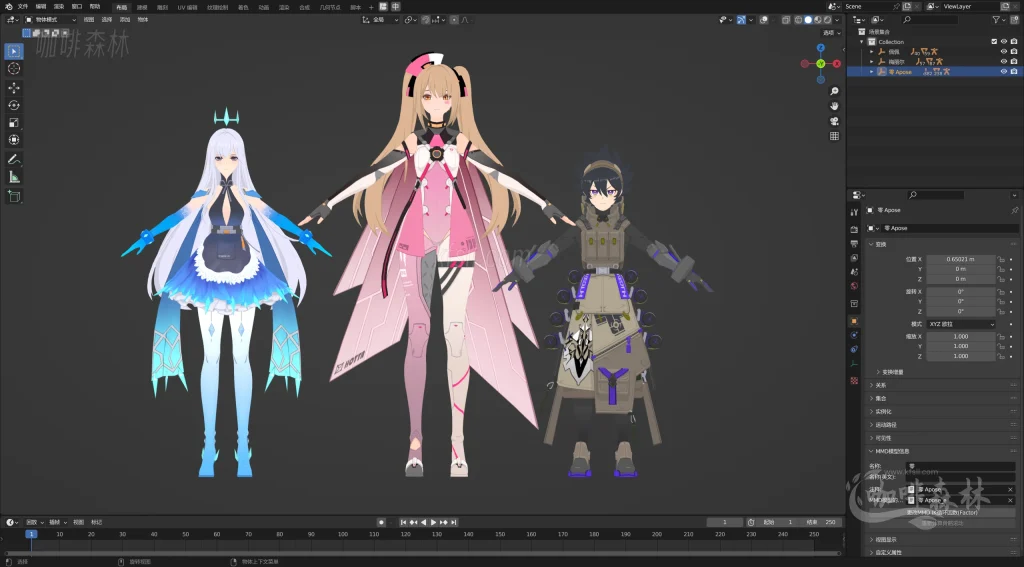Screen dimensions: 1024x567
Task: Hide the 零 Apose object in outliner
Action: 1004,72
